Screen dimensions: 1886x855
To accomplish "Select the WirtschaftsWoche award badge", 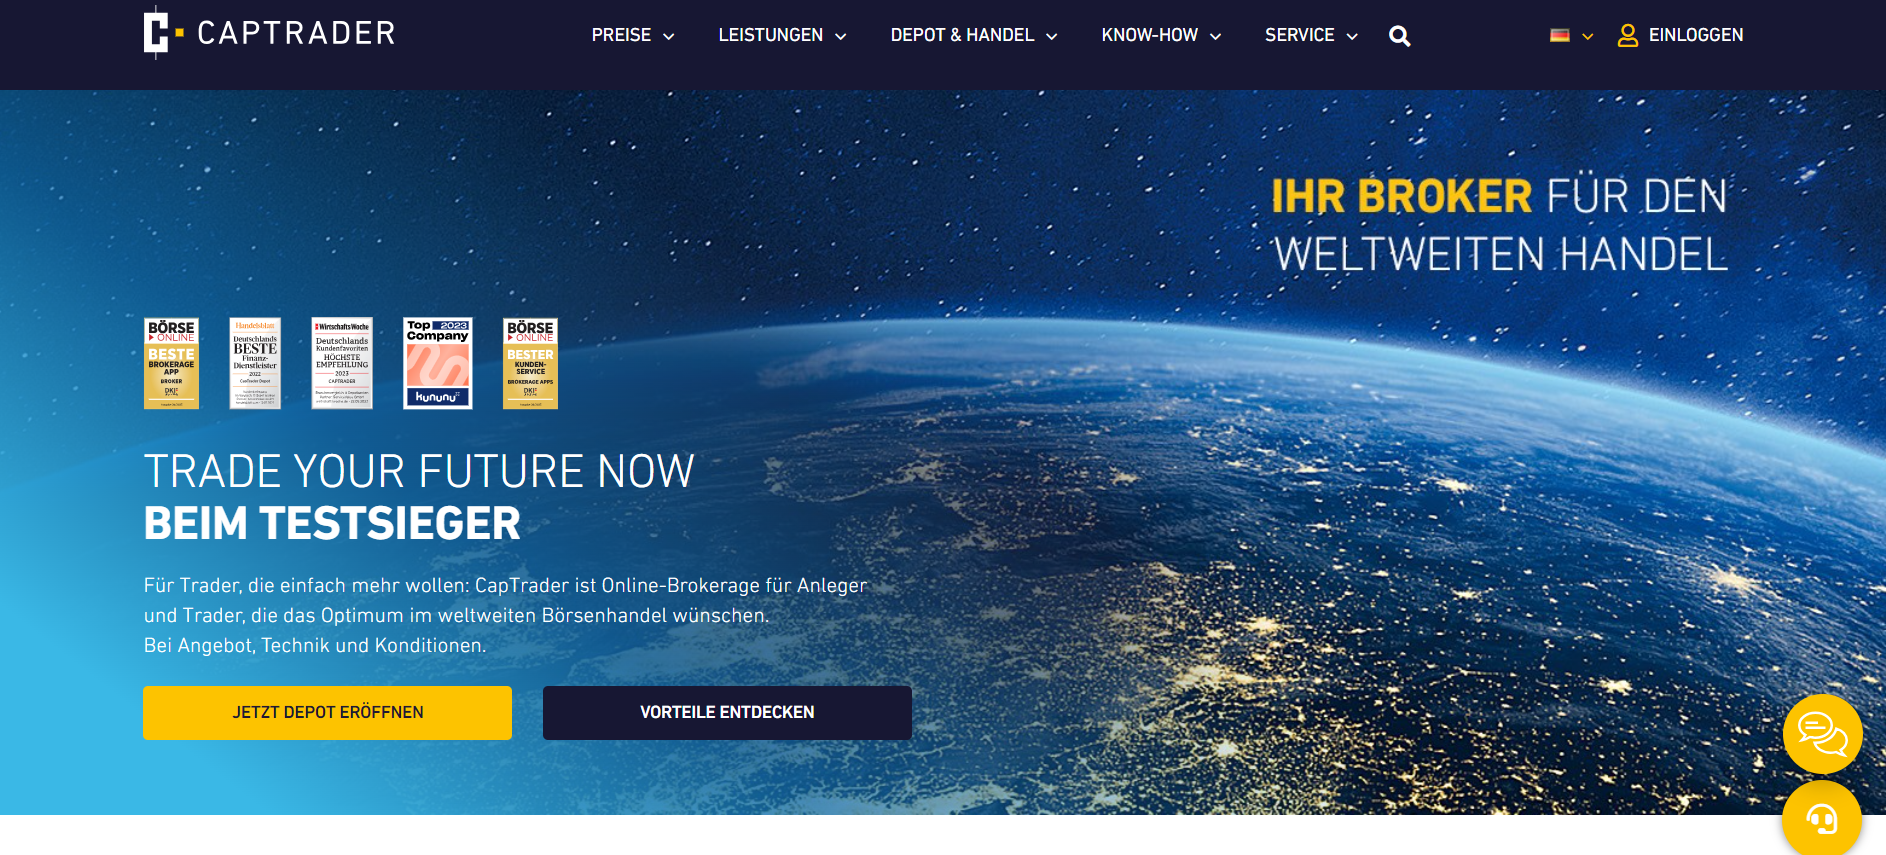I will click(x=342, y=363).
